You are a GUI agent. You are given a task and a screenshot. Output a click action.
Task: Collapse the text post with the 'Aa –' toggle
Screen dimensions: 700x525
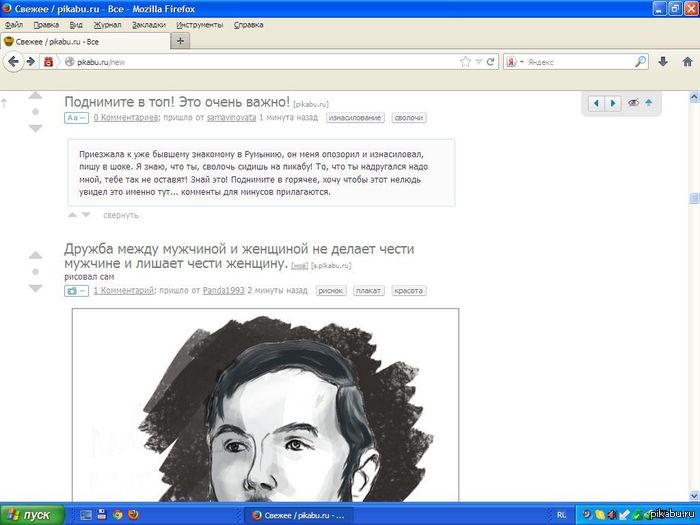[x=76, y=117]
